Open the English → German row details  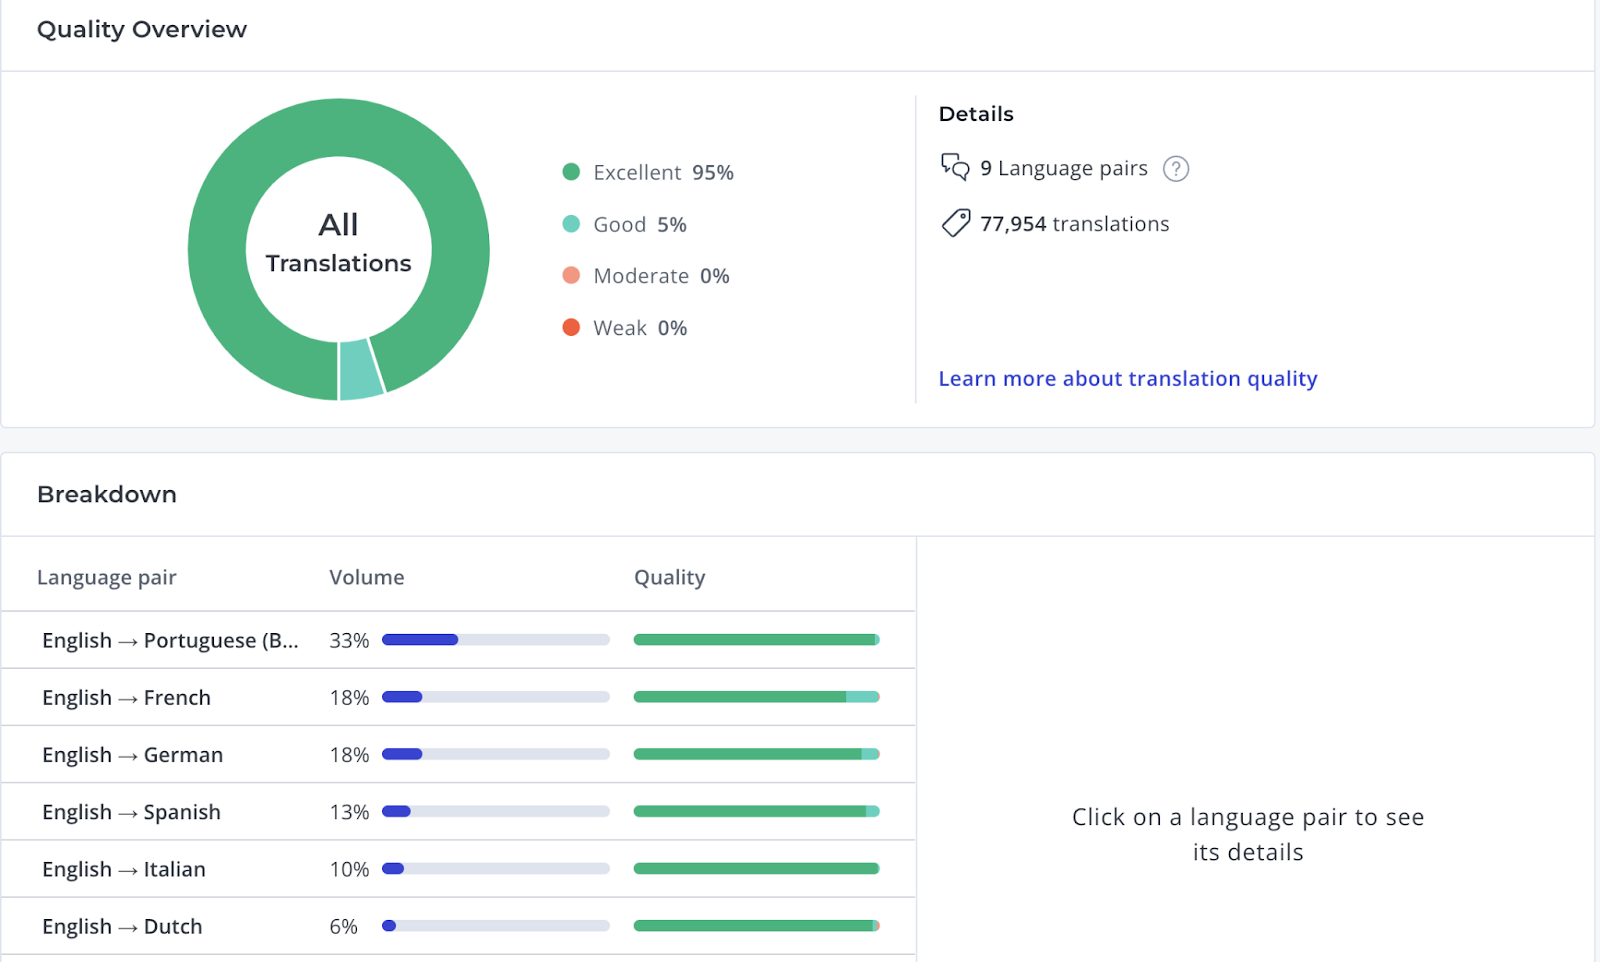[459, 754]
